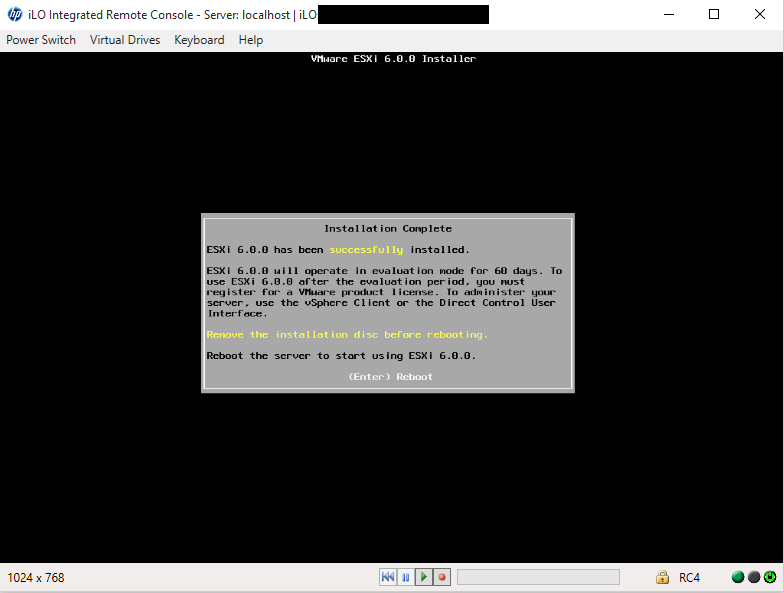This screenshot has width=784, height=593.
Task: Click the RC4 encryption label
Action: pyautogui.click(x=689, y=578)
